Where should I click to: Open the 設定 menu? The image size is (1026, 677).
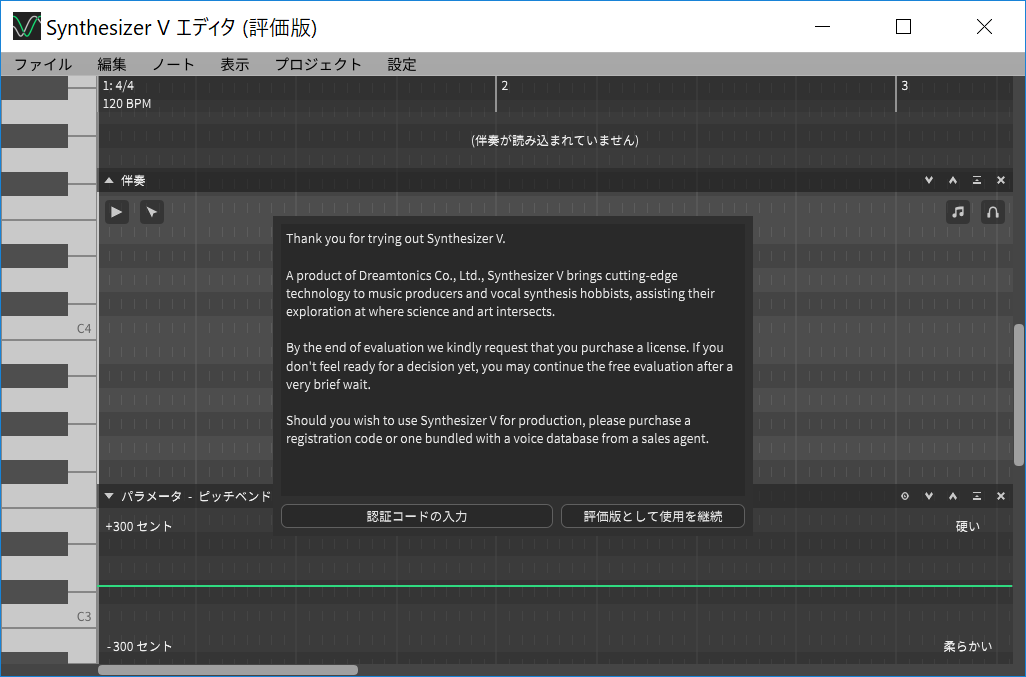click(x=402, y=64)
